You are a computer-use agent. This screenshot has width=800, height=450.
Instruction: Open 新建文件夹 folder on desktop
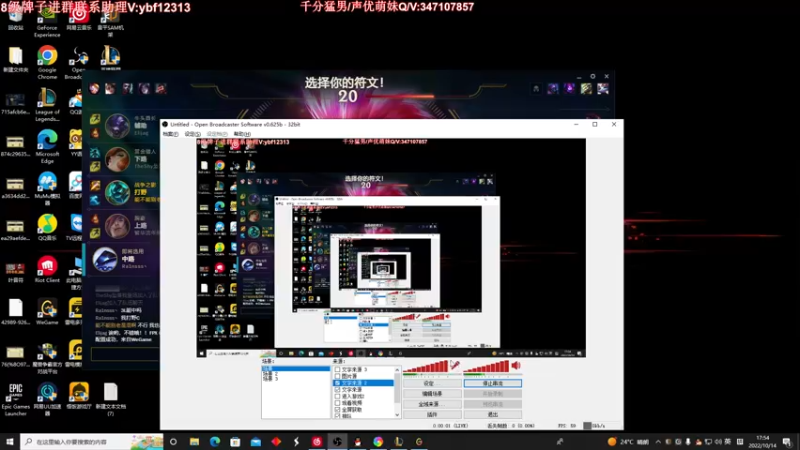pyautogui.click(x=15, y=60)
